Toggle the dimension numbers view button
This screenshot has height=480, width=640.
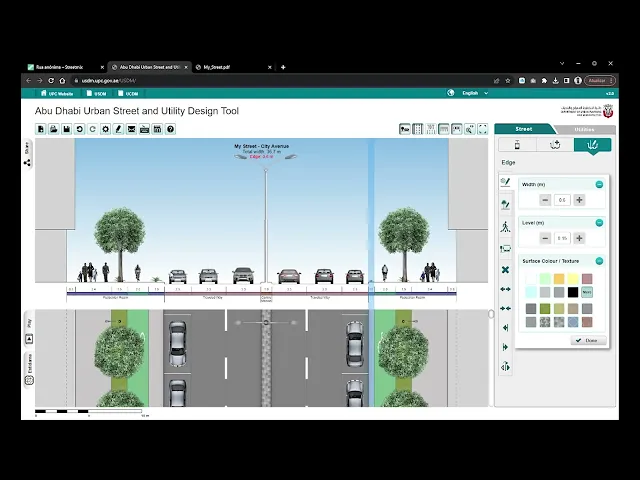[431, 129]
